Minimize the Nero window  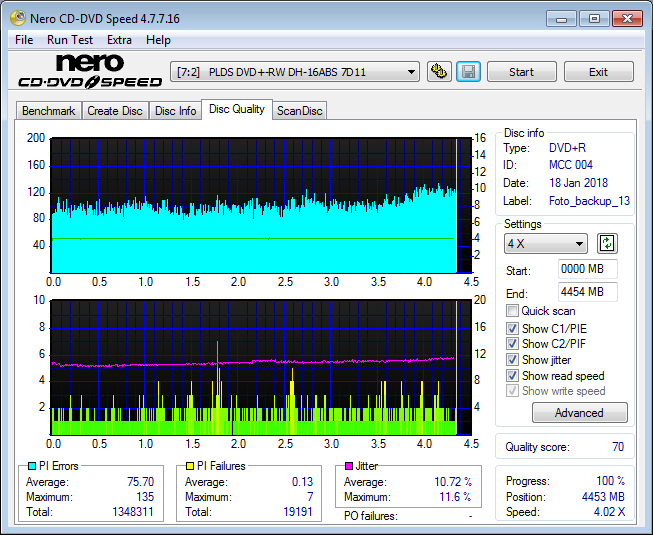[x=561, y=19]
